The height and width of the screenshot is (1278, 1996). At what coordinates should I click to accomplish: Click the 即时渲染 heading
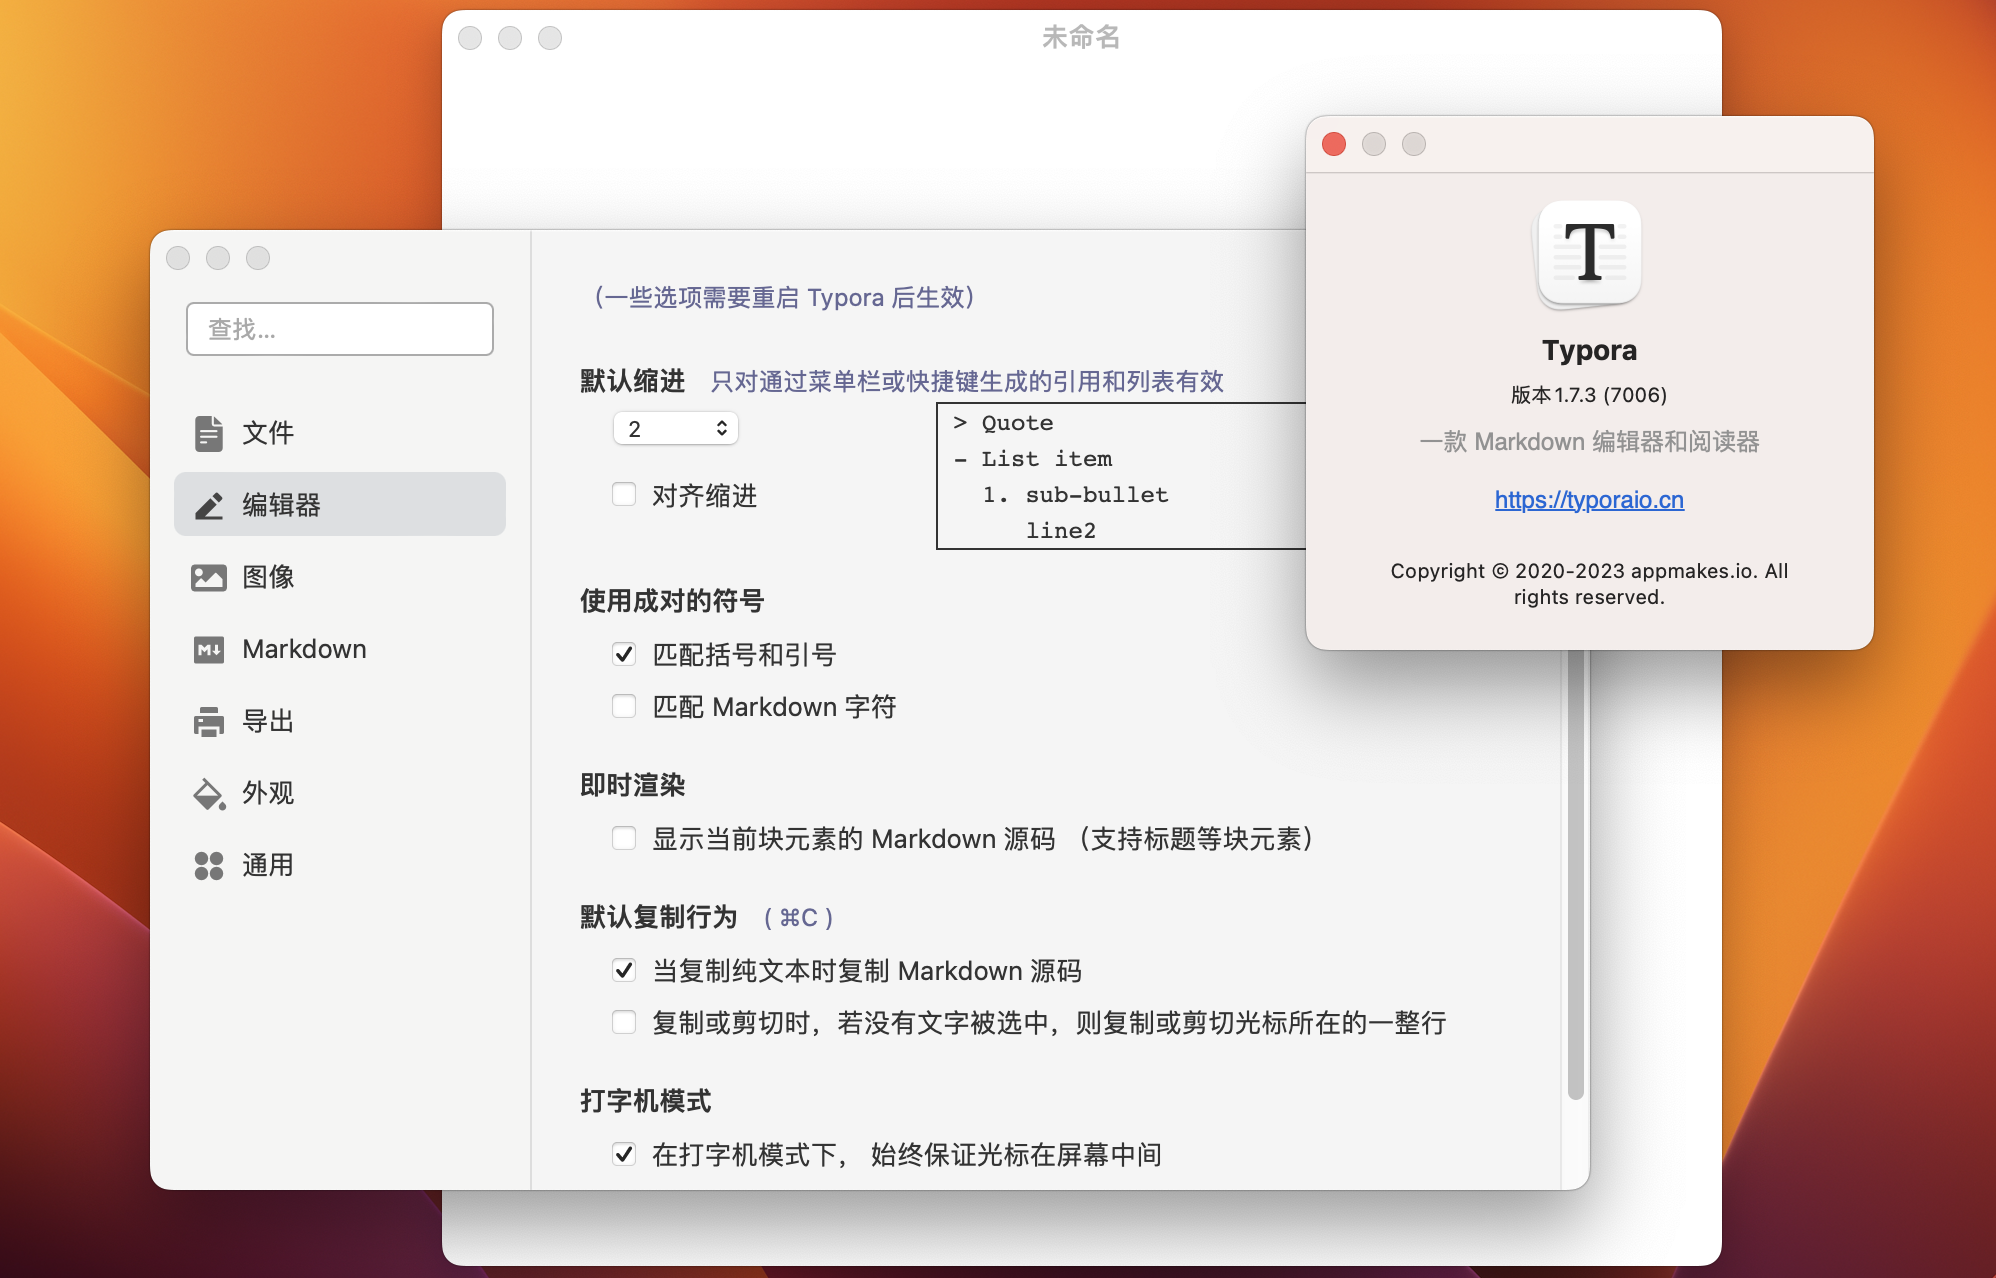click(632, 785)
